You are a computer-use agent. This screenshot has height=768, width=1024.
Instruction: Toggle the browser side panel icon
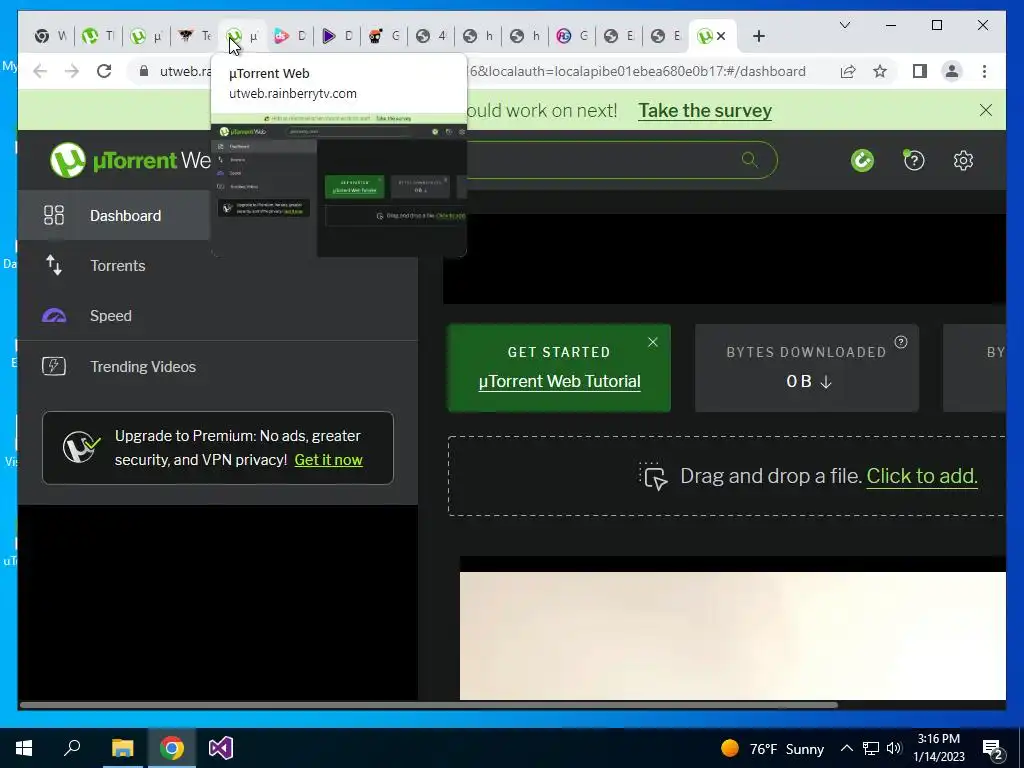920,71
